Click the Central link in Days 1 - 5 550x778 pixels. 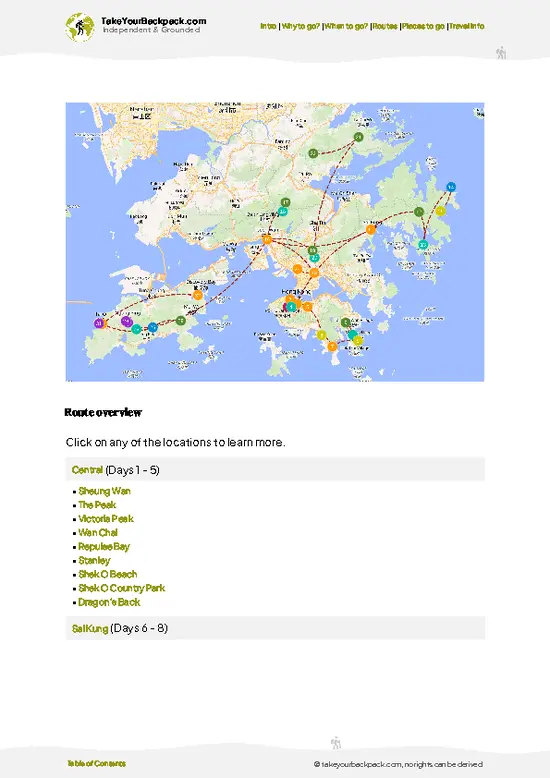[x=87, y=470]
